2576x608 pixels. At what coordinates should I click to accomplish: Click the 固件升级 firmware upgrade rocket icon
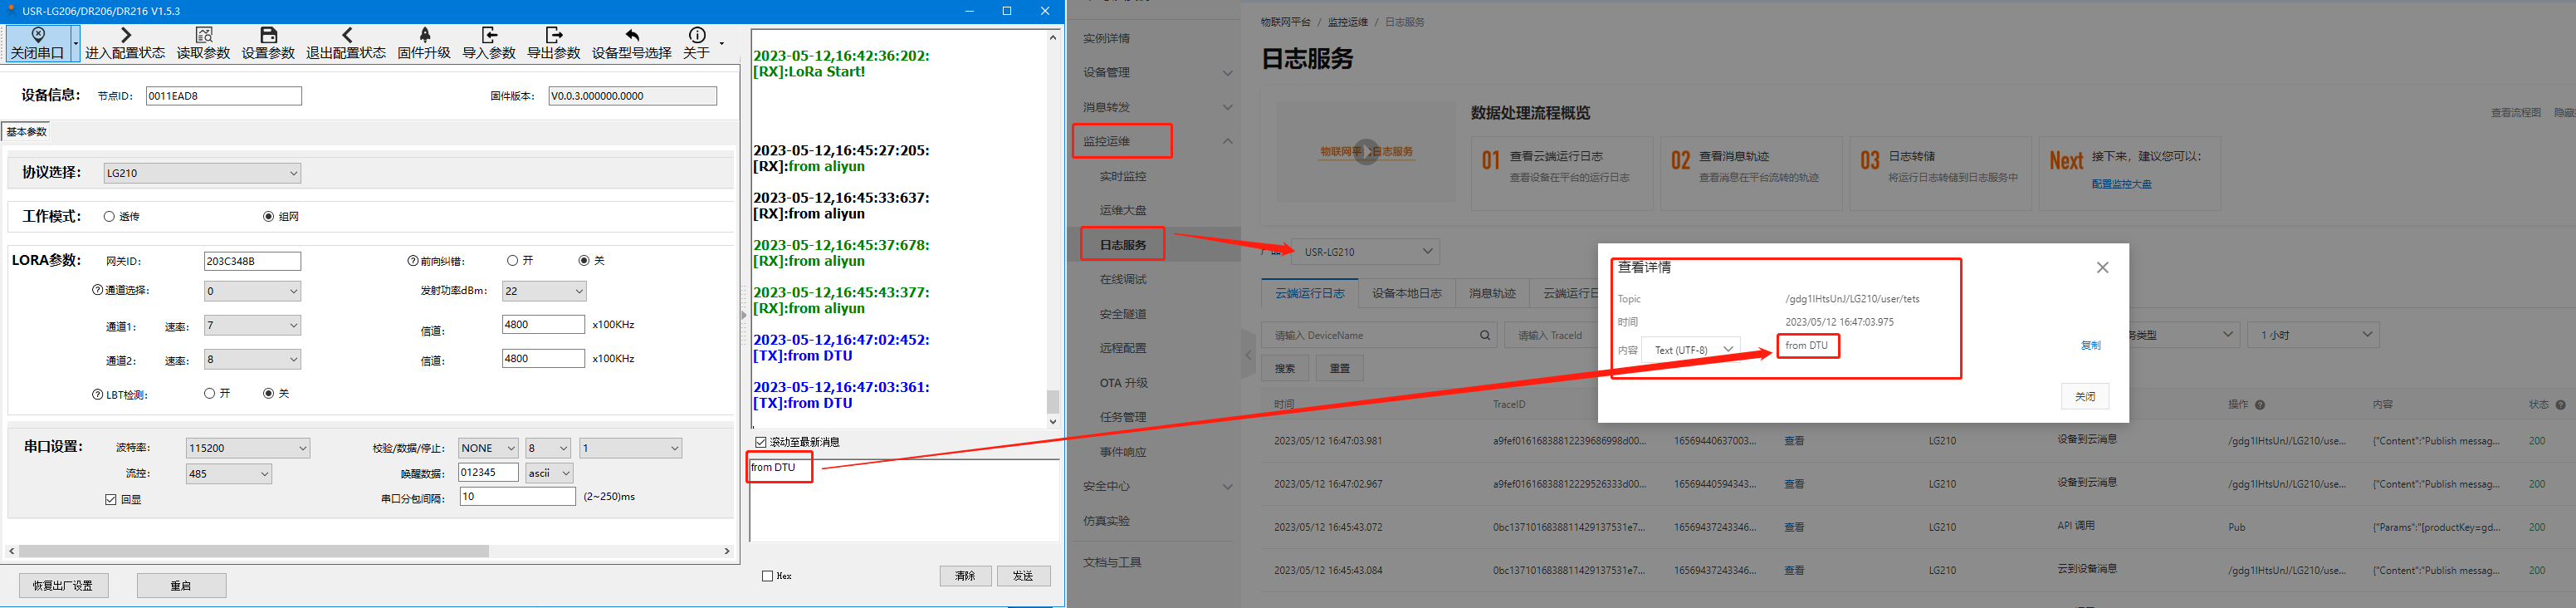pos(424,35)
